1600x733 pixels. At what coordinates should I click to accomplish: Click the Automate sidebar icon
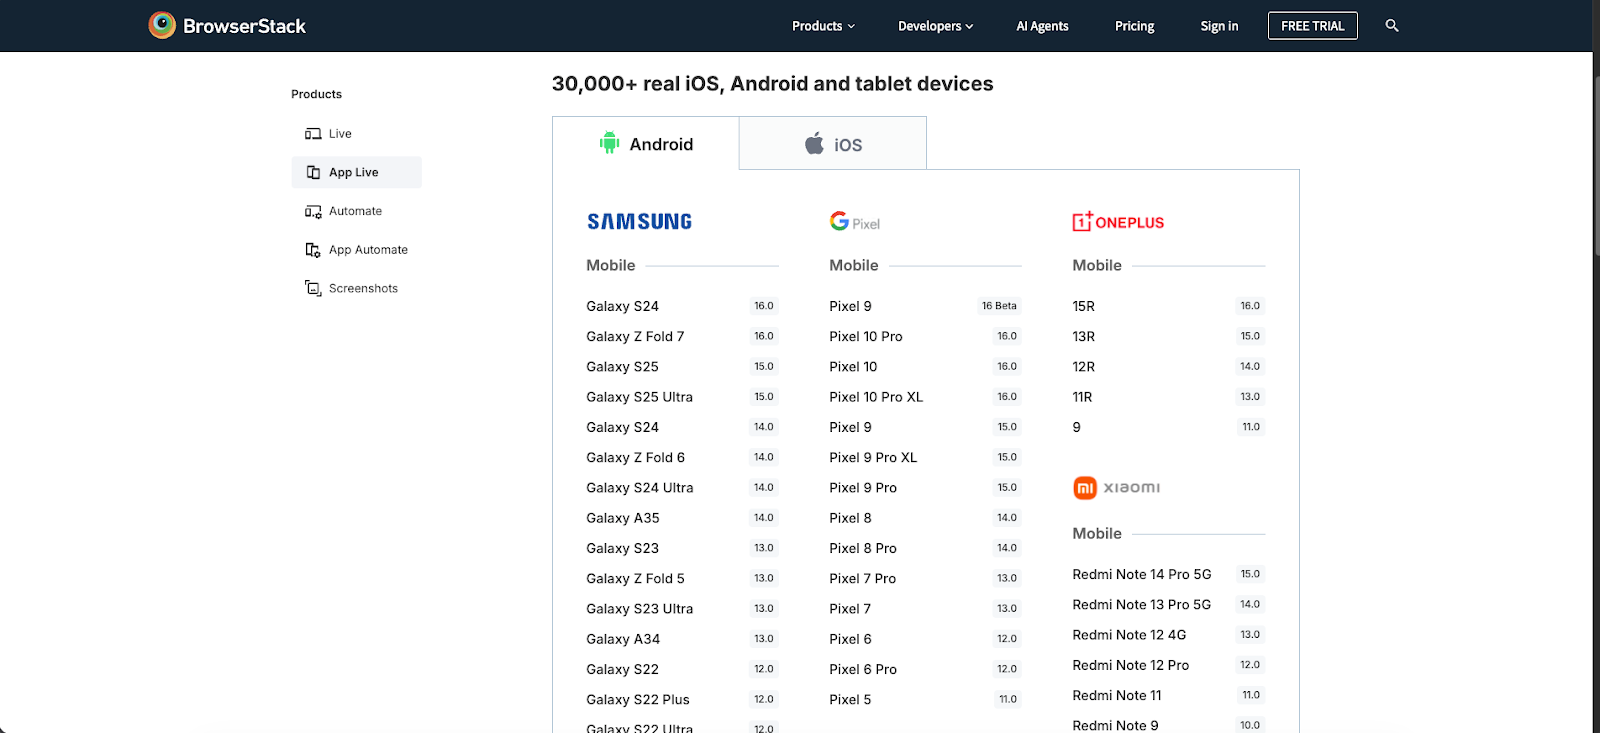pyautogui.click(x=313, y=211)
